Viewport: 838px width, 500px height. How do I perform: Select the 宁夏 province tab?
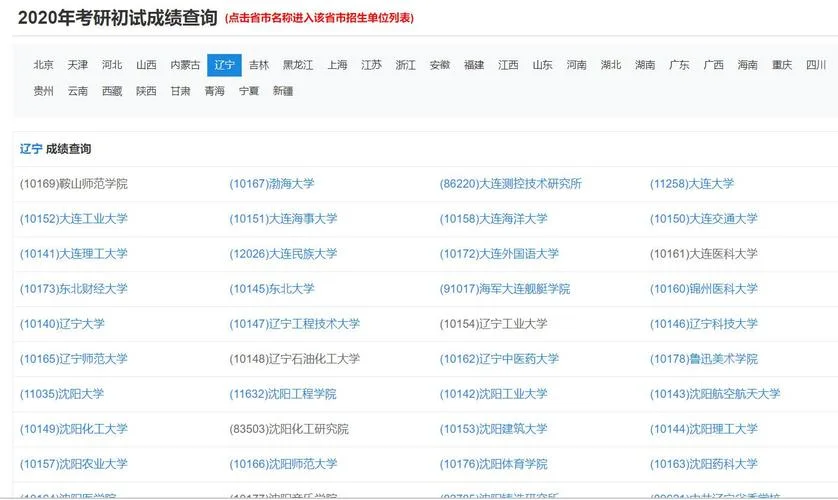click(x=249, y=91)
